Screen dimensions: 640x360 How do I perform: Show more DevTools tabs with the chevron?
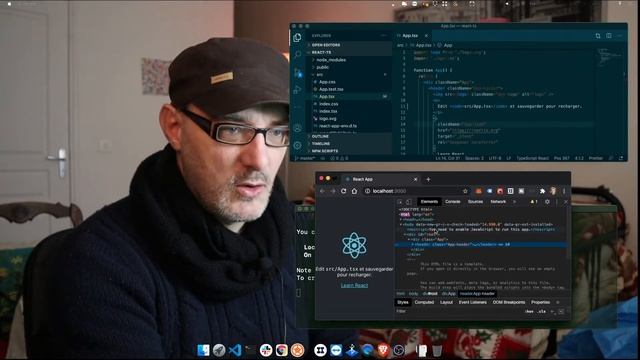point(514,202)
